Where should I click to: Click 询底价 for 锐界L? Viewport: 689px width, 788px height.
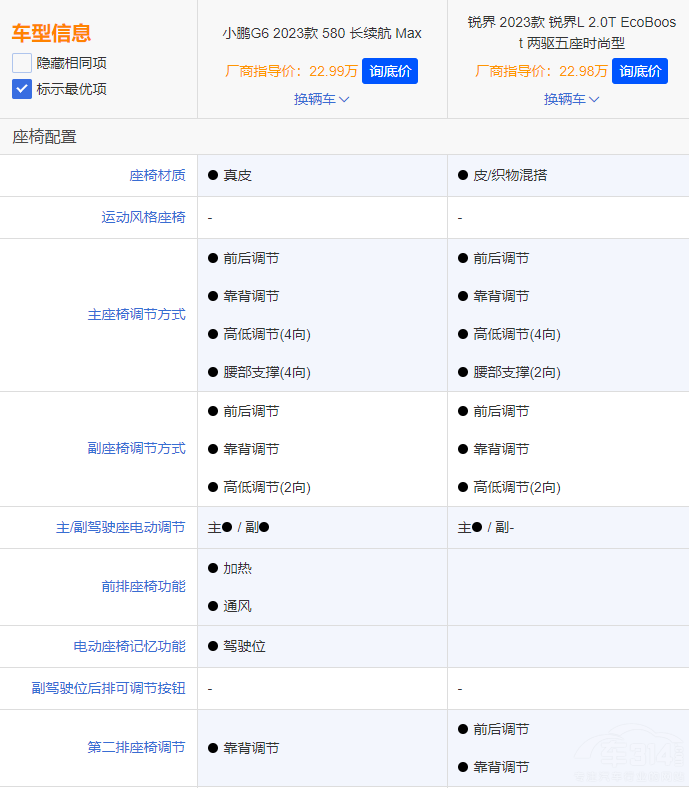(x=639, y=71)
